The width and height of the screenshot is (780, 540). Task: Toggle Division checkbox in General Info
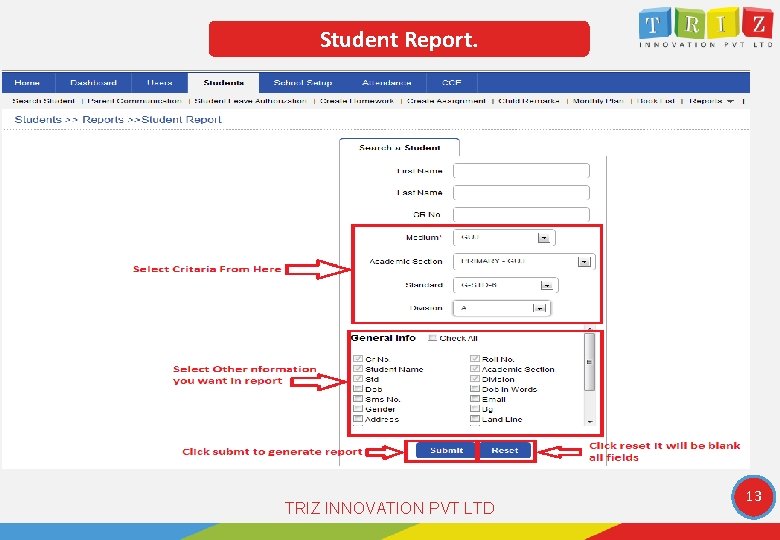[x=475, y=379]
